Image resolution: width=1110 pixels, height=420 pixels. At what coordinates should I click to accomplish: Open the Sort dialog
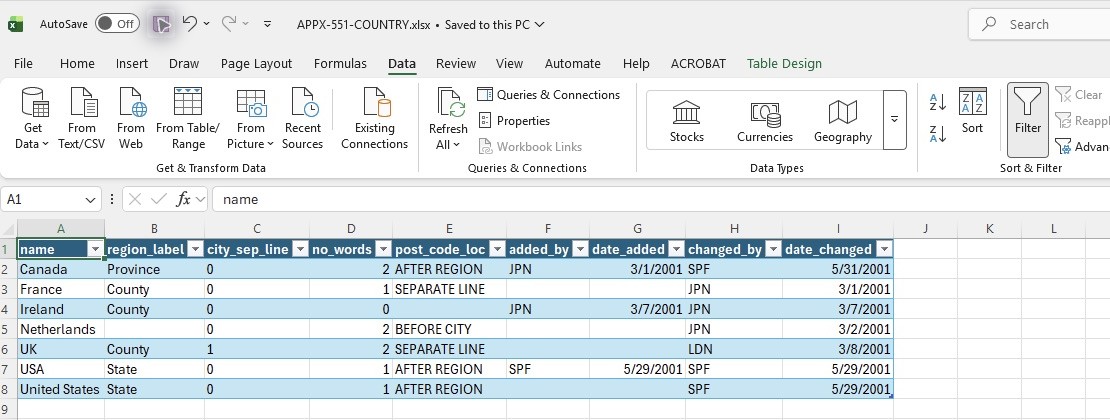[x=973, y=110]
